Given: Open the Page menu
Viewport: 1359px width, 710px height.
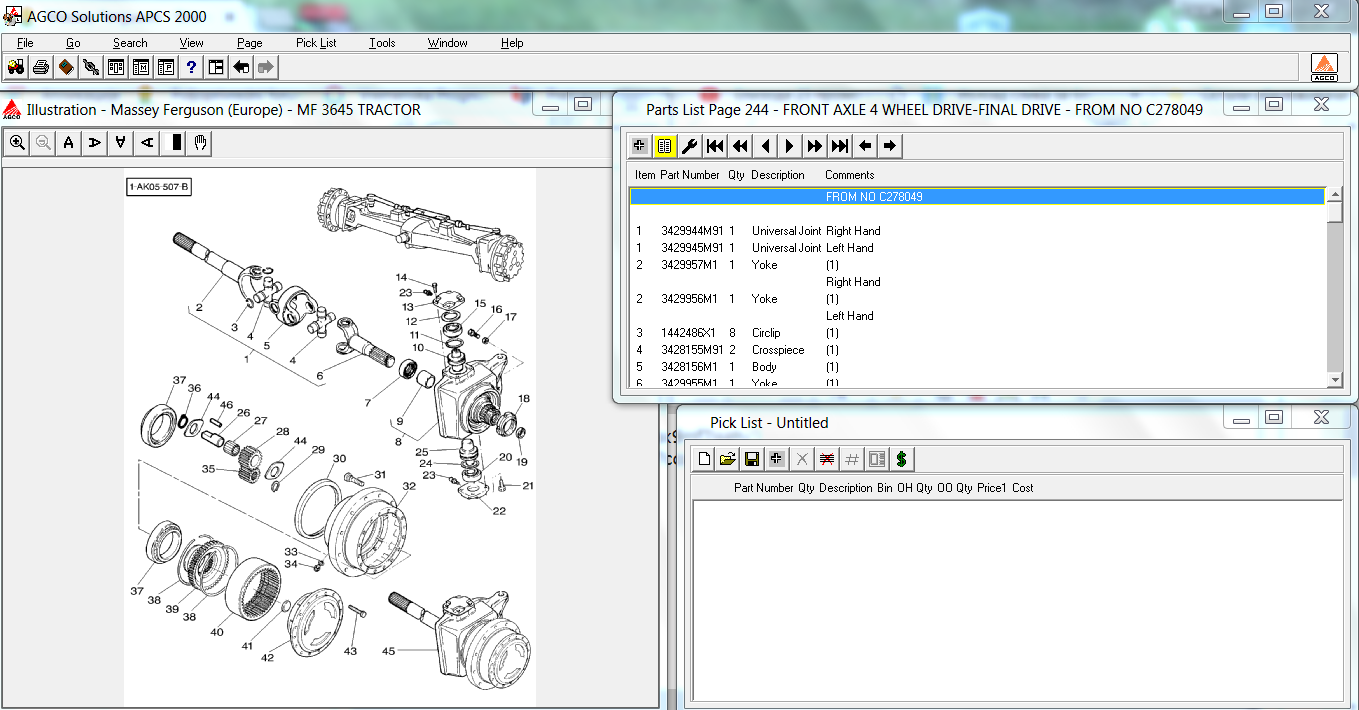Looking at the screenshot, I should (x=250, y=43).
